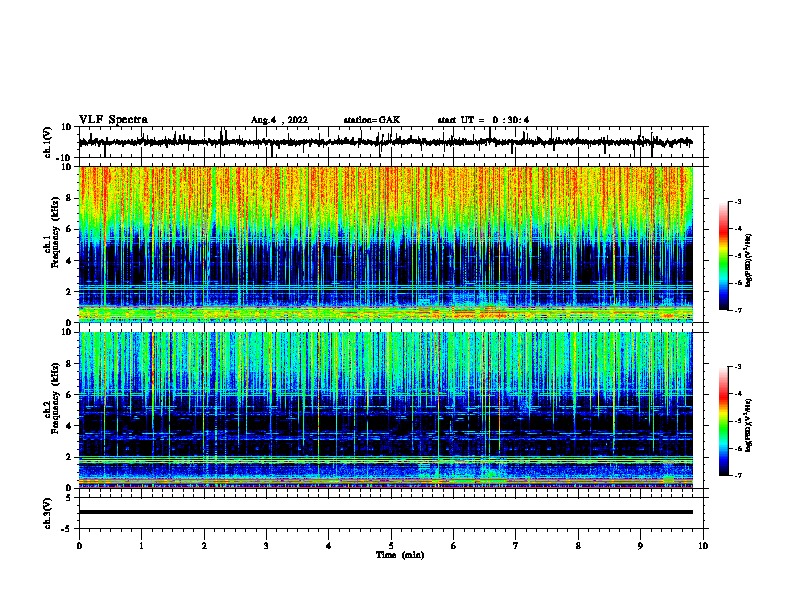Click the time axis tick label "1"
792x612 pixels.
click(141, 546)
